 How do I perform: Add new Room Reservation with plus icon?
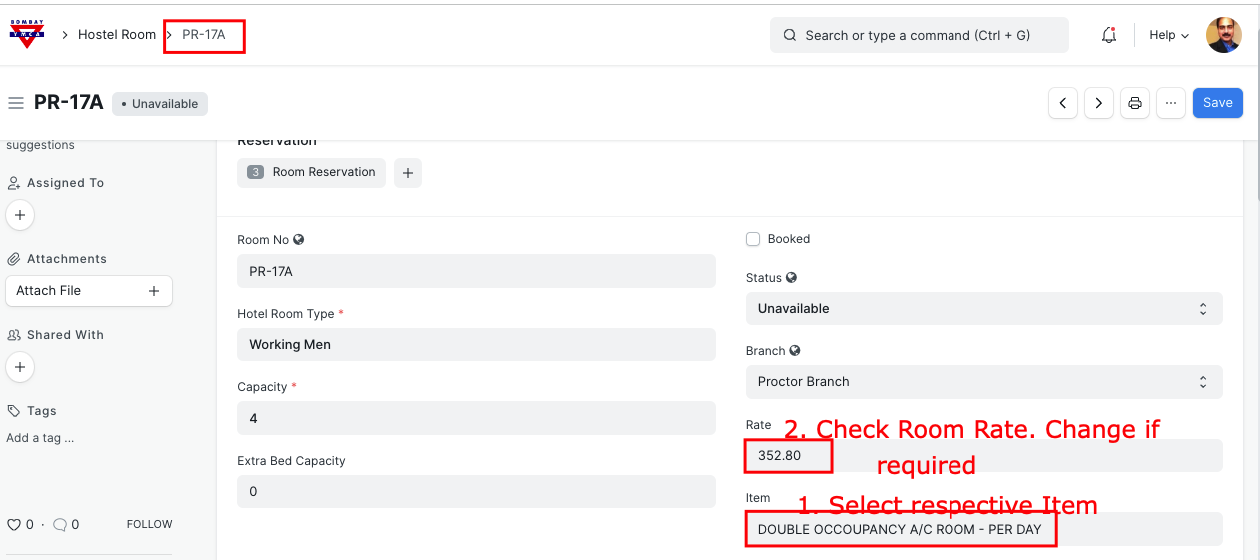(407, 172)
